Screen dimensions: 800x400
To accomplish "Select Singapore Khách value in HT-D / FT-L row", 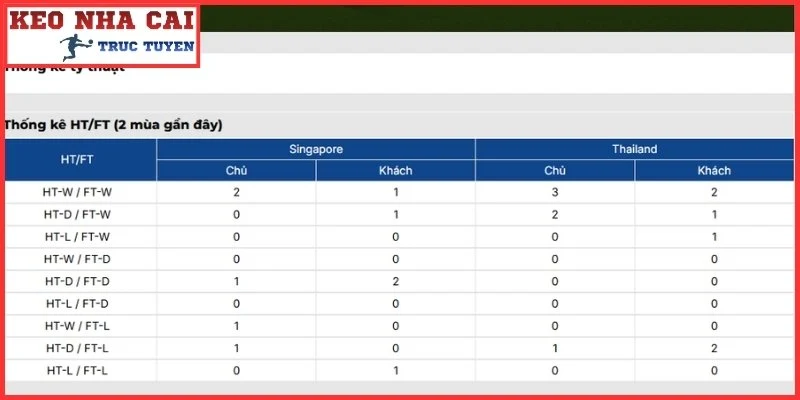I will pyautogui.click(x=395, y=348).
